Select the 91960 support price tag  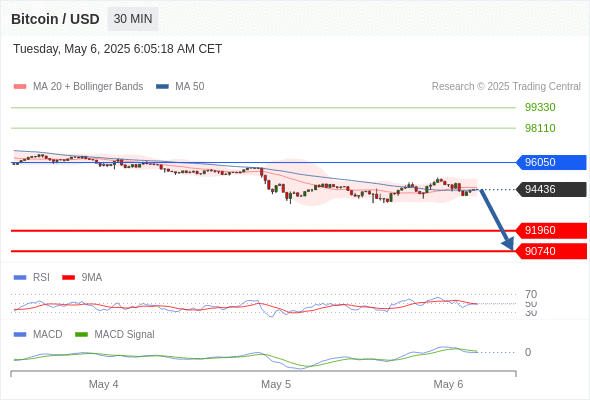click(x=551, y=230)
